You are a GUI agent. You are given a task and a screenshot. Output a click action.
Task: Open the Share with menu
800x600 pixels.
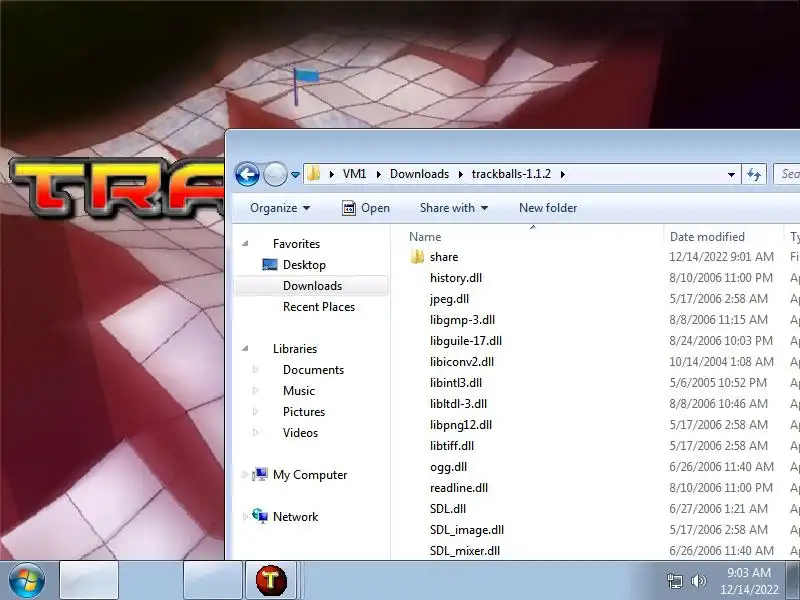[454, 208]
